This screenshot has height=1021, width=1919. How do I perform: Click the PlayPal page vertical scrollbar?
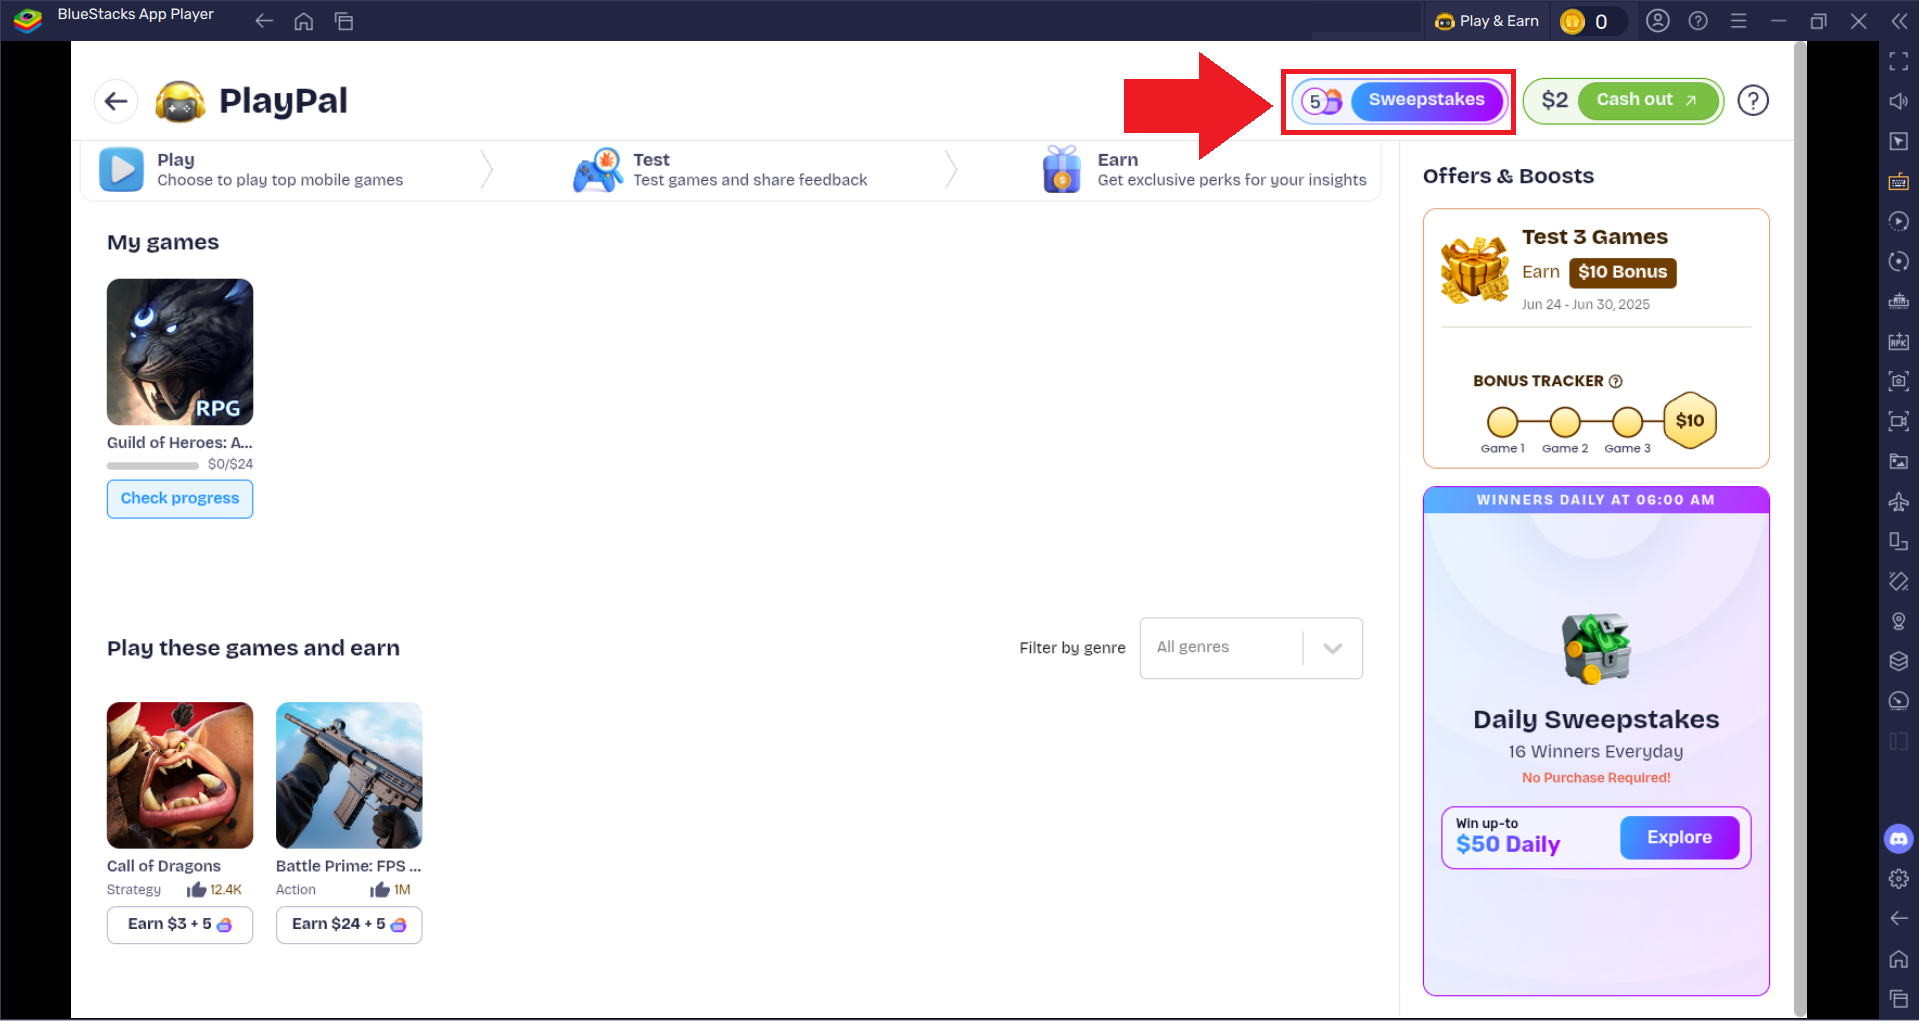(x=1800, y=530)
